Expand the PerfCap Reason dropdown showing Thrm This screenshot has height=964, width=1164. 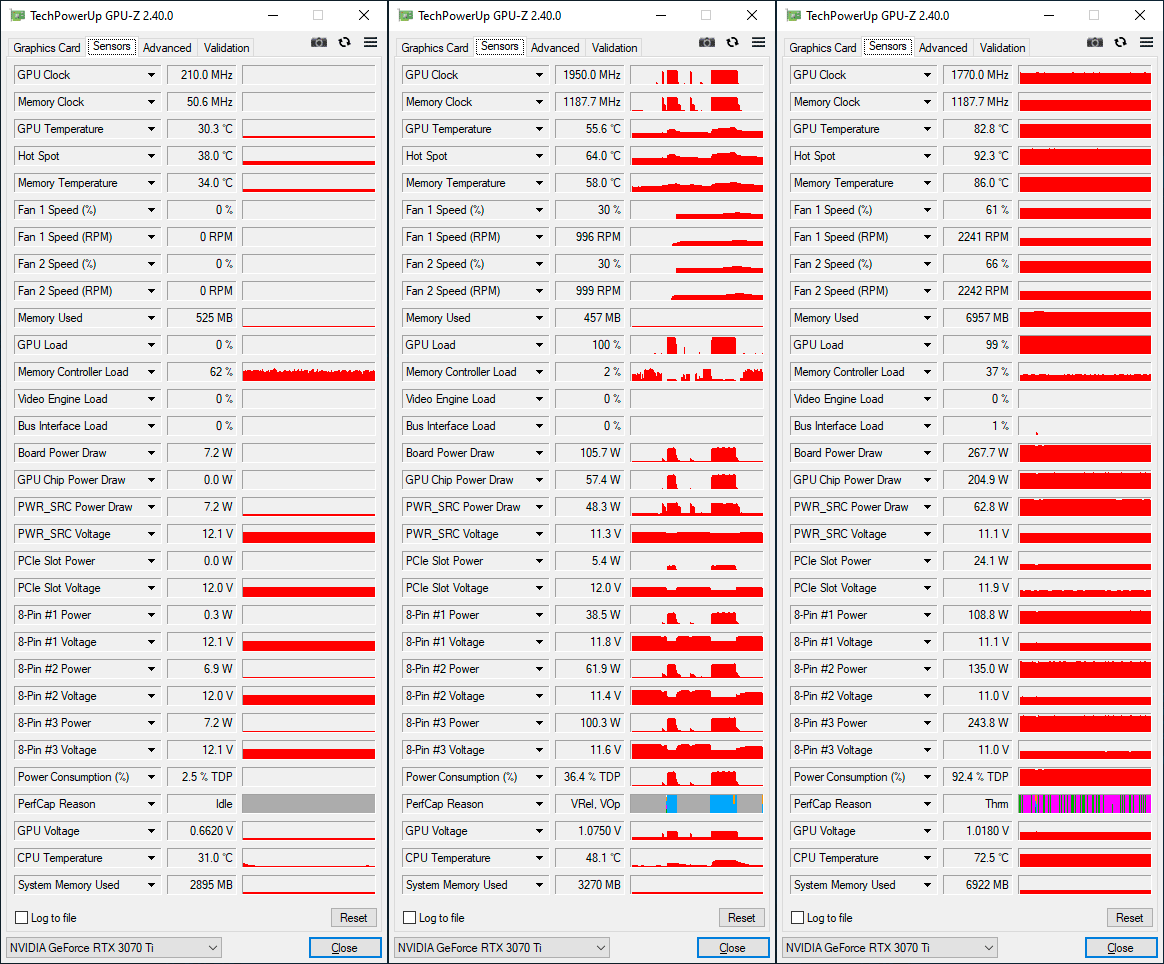928,804
